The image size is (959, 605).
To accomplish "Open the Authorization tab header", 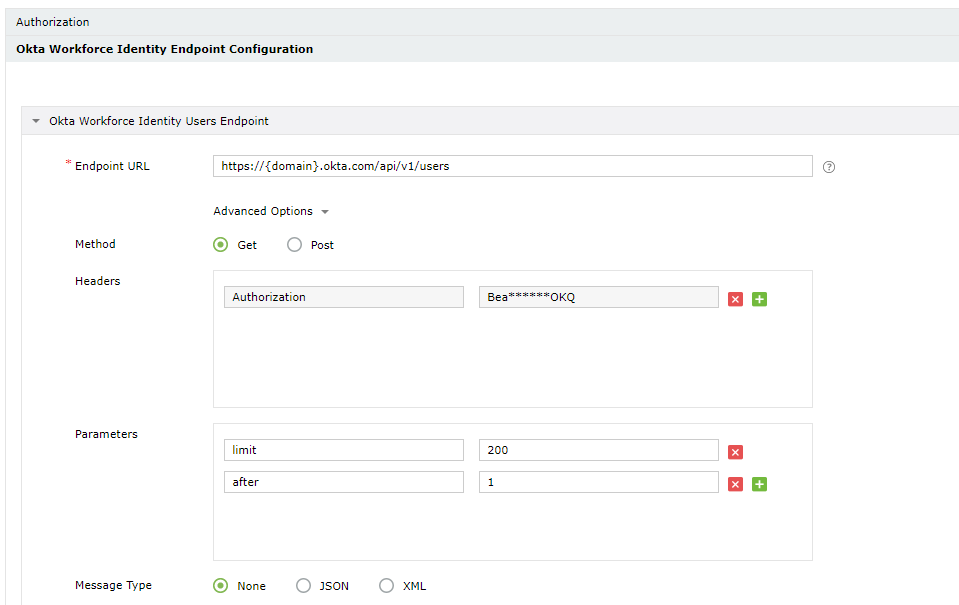I will (x=53, y=22).
